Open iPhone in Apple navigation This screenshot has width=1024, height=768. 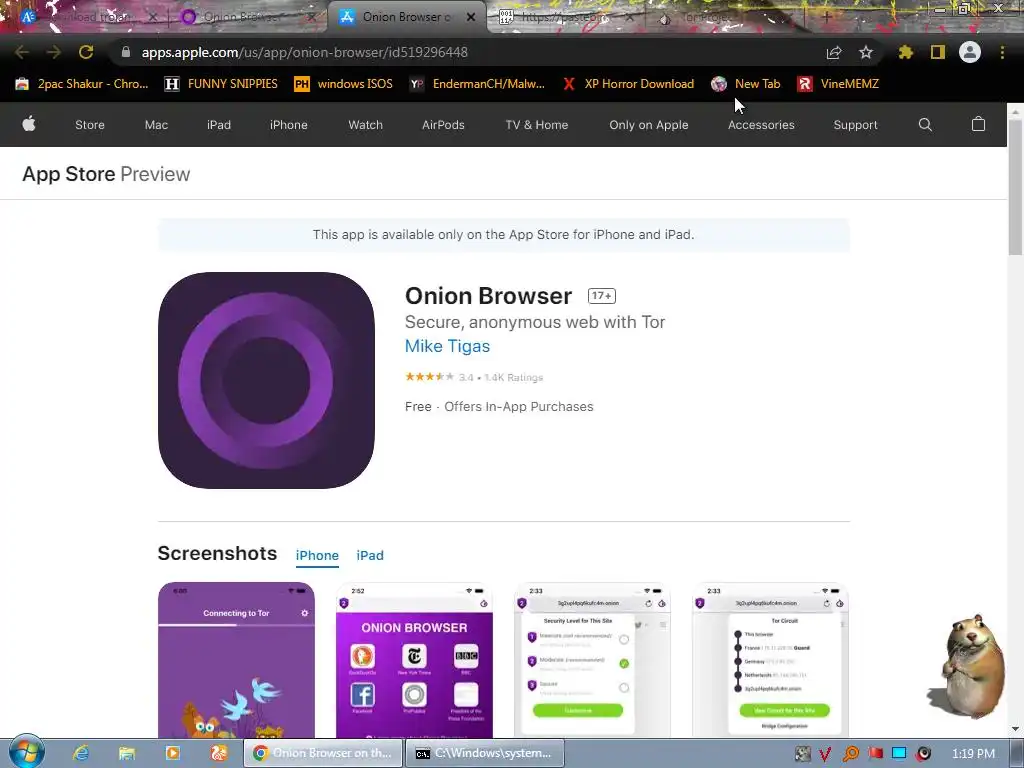(x=289, y=125)
